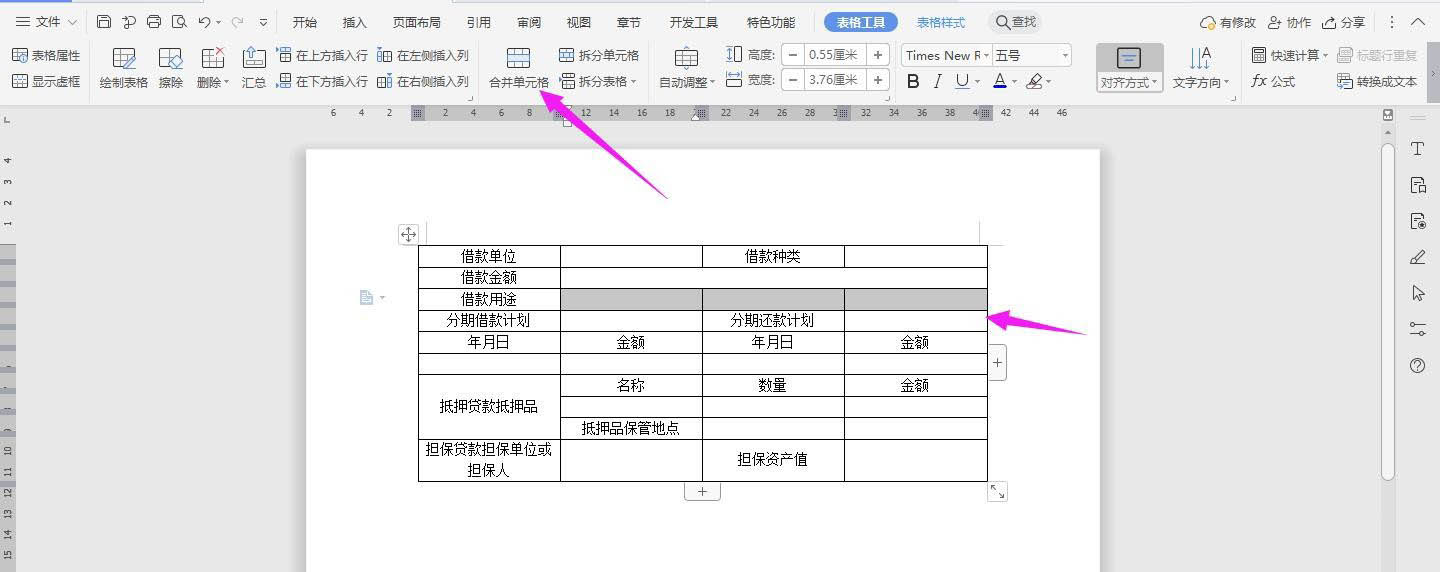Click the 汇总 summary icon

pyautogui.click(x=254, y=68)
